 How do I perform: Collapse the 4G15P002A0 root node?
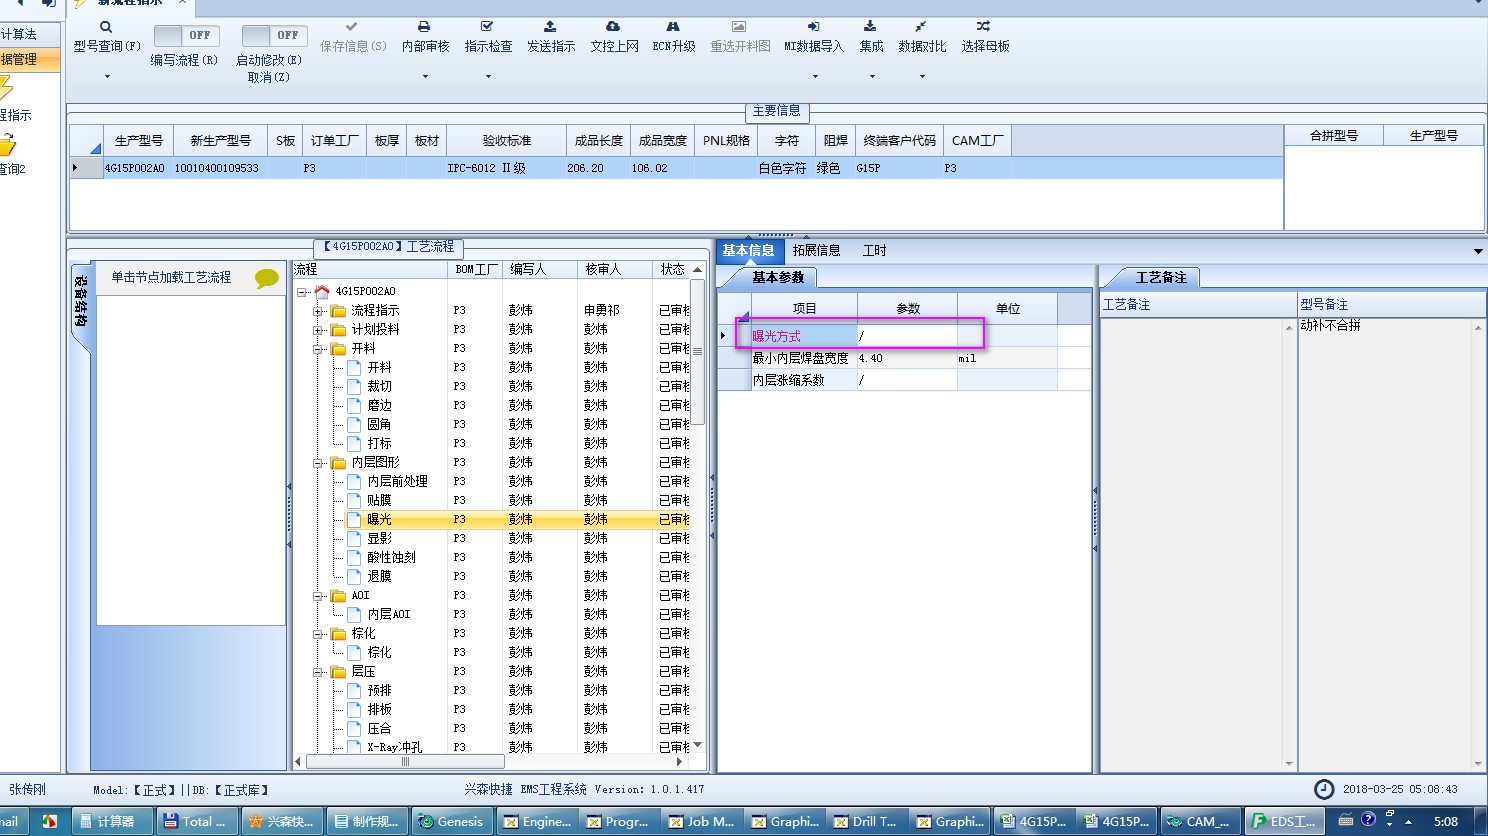click(x=302, y=292)
